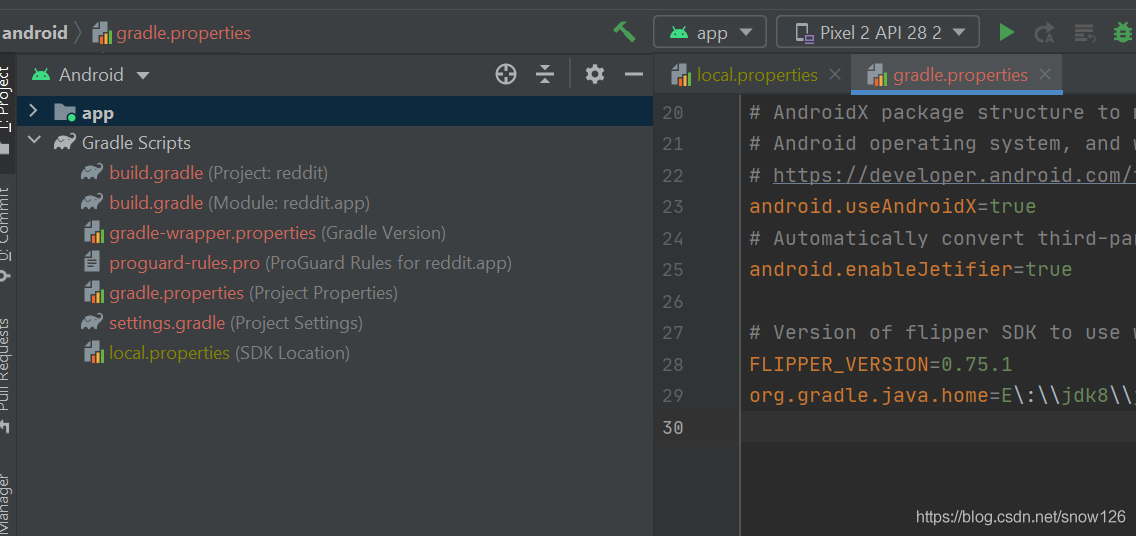Click the hammer Build Project icon
1136x536 pixels.
pyautogui.click(x=624, y=32)
